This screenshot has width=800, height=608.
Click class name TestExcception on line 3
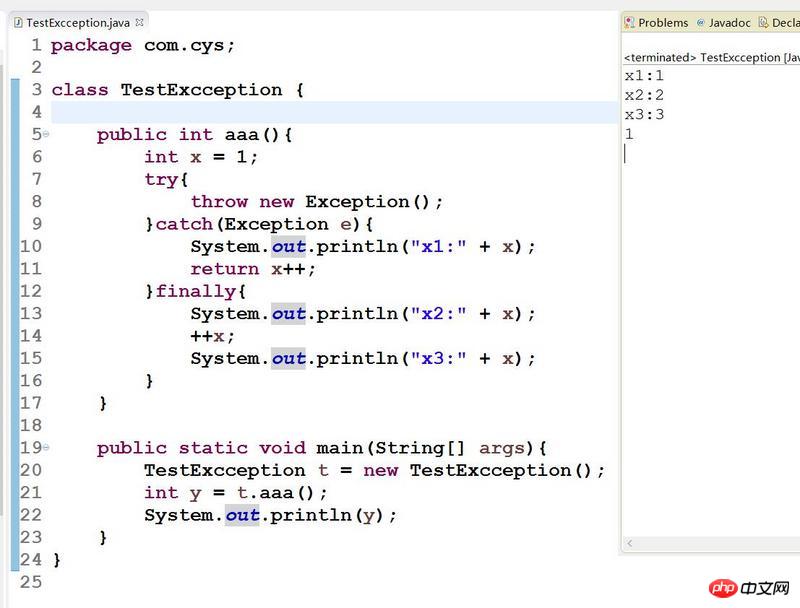[202, 90]
